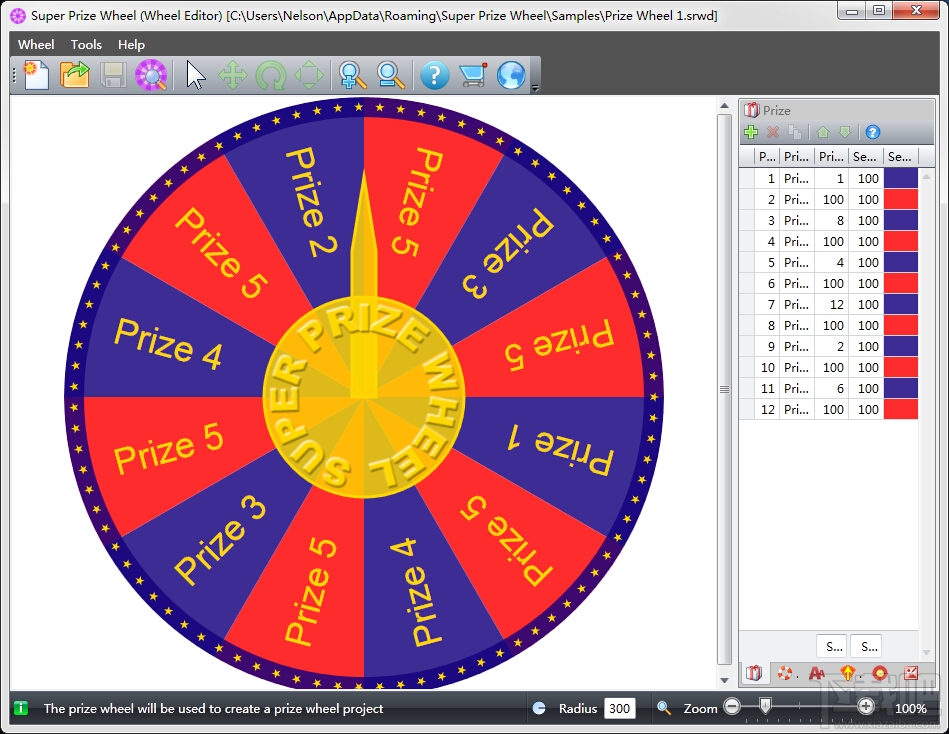Open the shopping cart purchase icon

click(473, 76)
